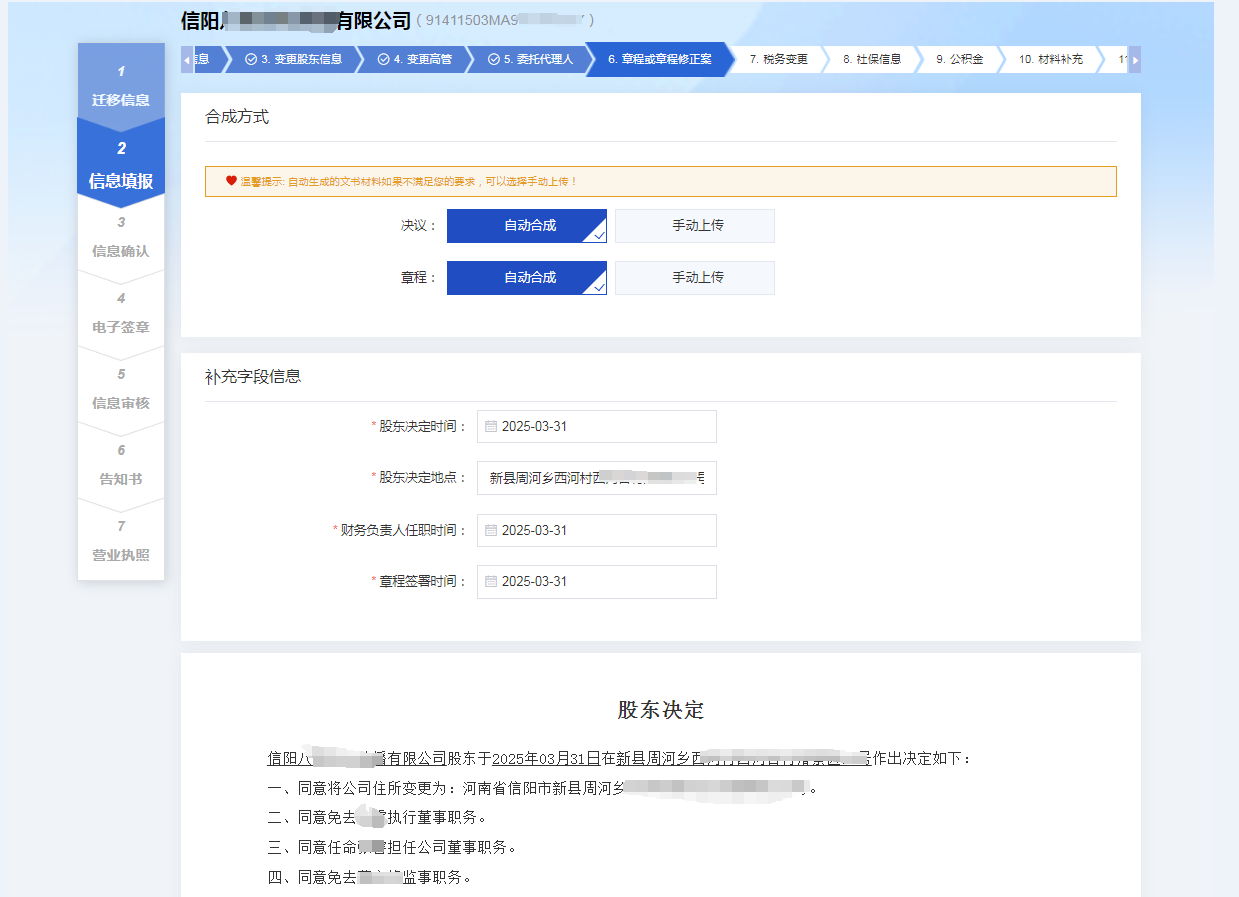Click sidebar step 6 告知书
The image size is (1239, 897).
121,466
